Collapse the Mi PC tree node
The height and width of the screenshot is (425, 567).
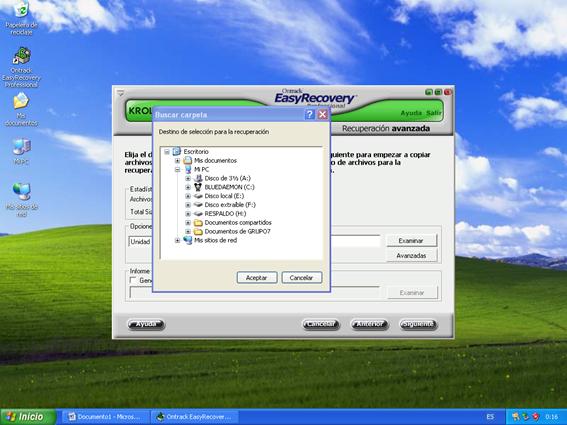(177, 169)
